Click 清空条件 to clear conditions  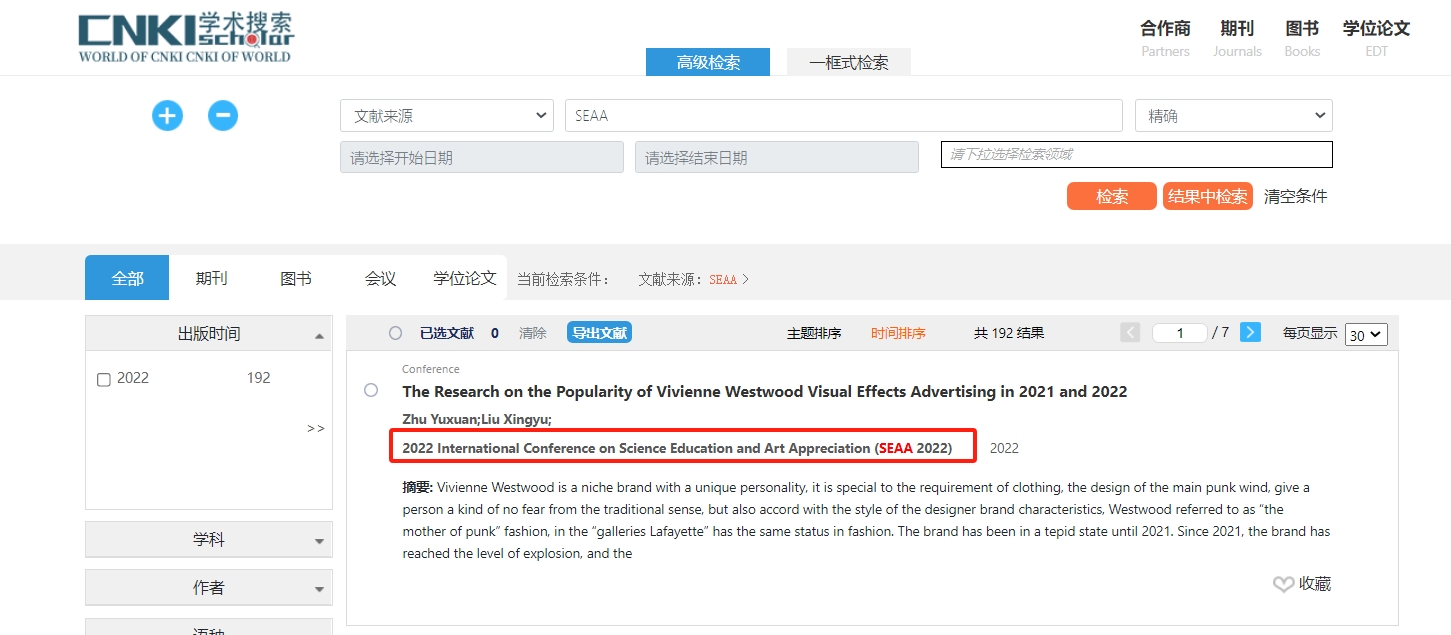click(x=1296, y=196)
